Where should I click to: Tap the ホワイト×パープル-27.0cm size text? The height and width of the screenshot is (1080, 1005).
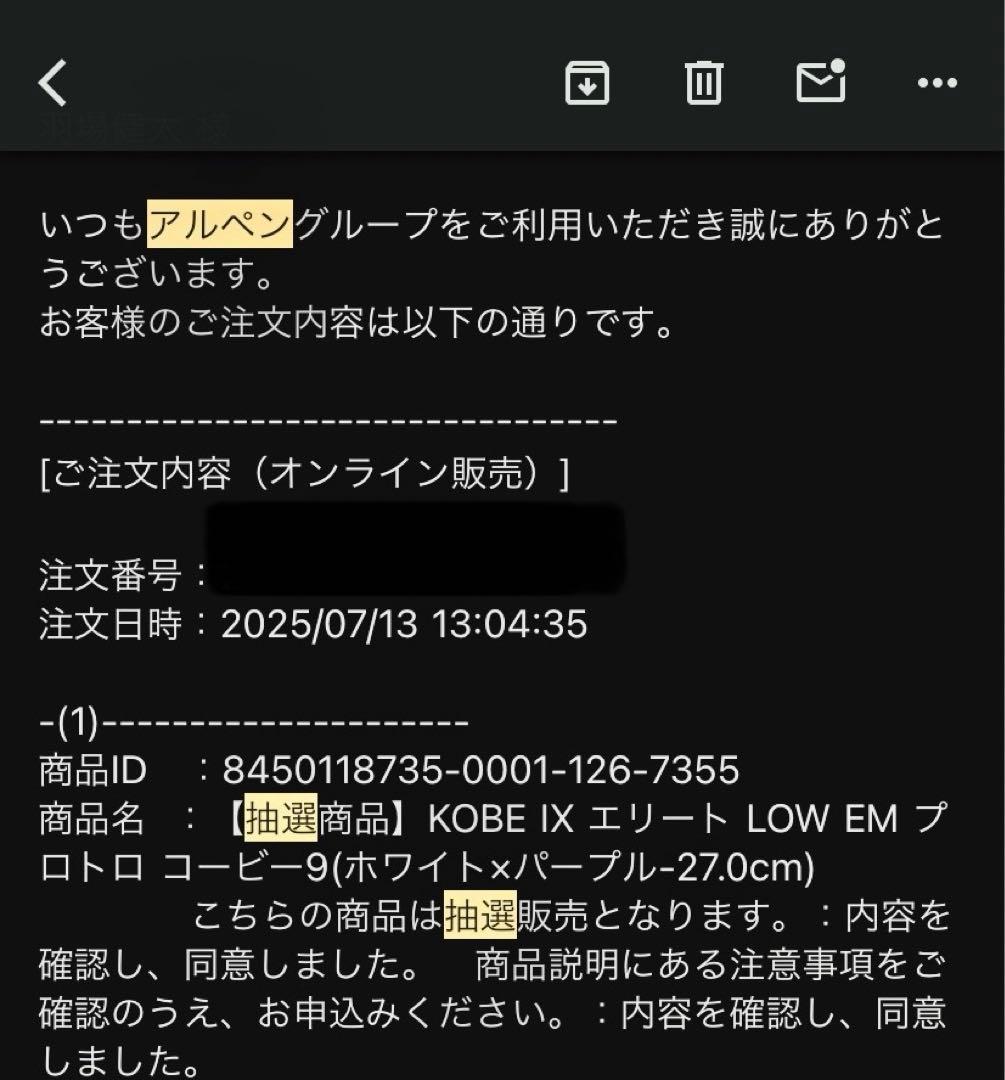pos(579,867)
